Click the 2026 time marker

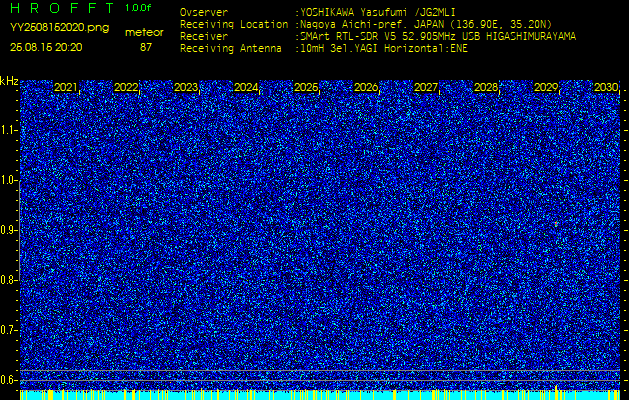366,87
